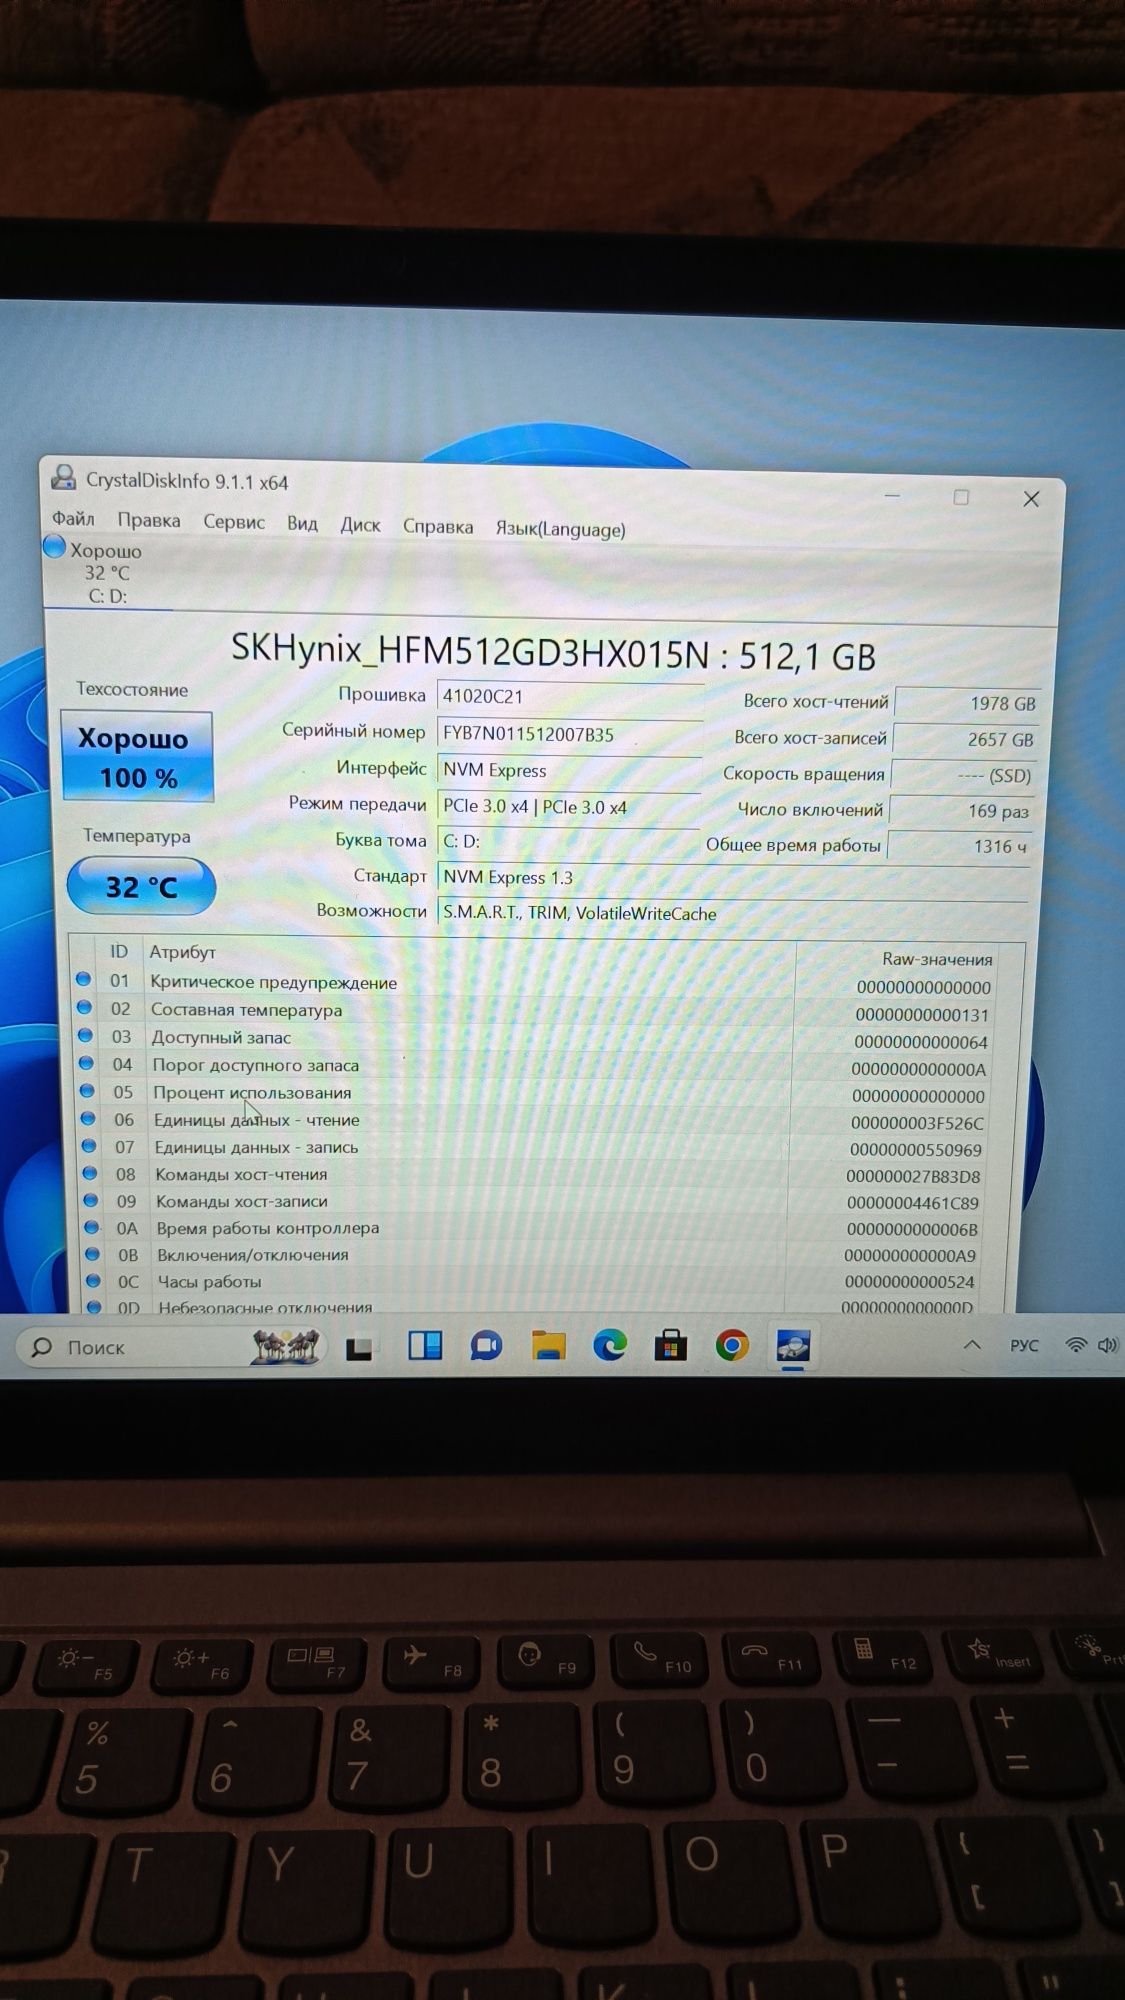Image resolution: width=1125 pixels, height=2000 pixels.
Task: Open the Правка menu
Action: pyautogui.click(x=149, y=521)
